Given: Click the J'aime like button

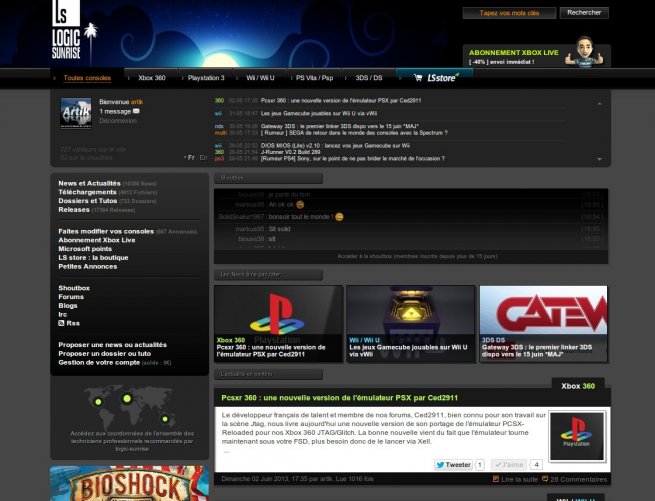Looking at the screenshot, I should tap(509, 465).
